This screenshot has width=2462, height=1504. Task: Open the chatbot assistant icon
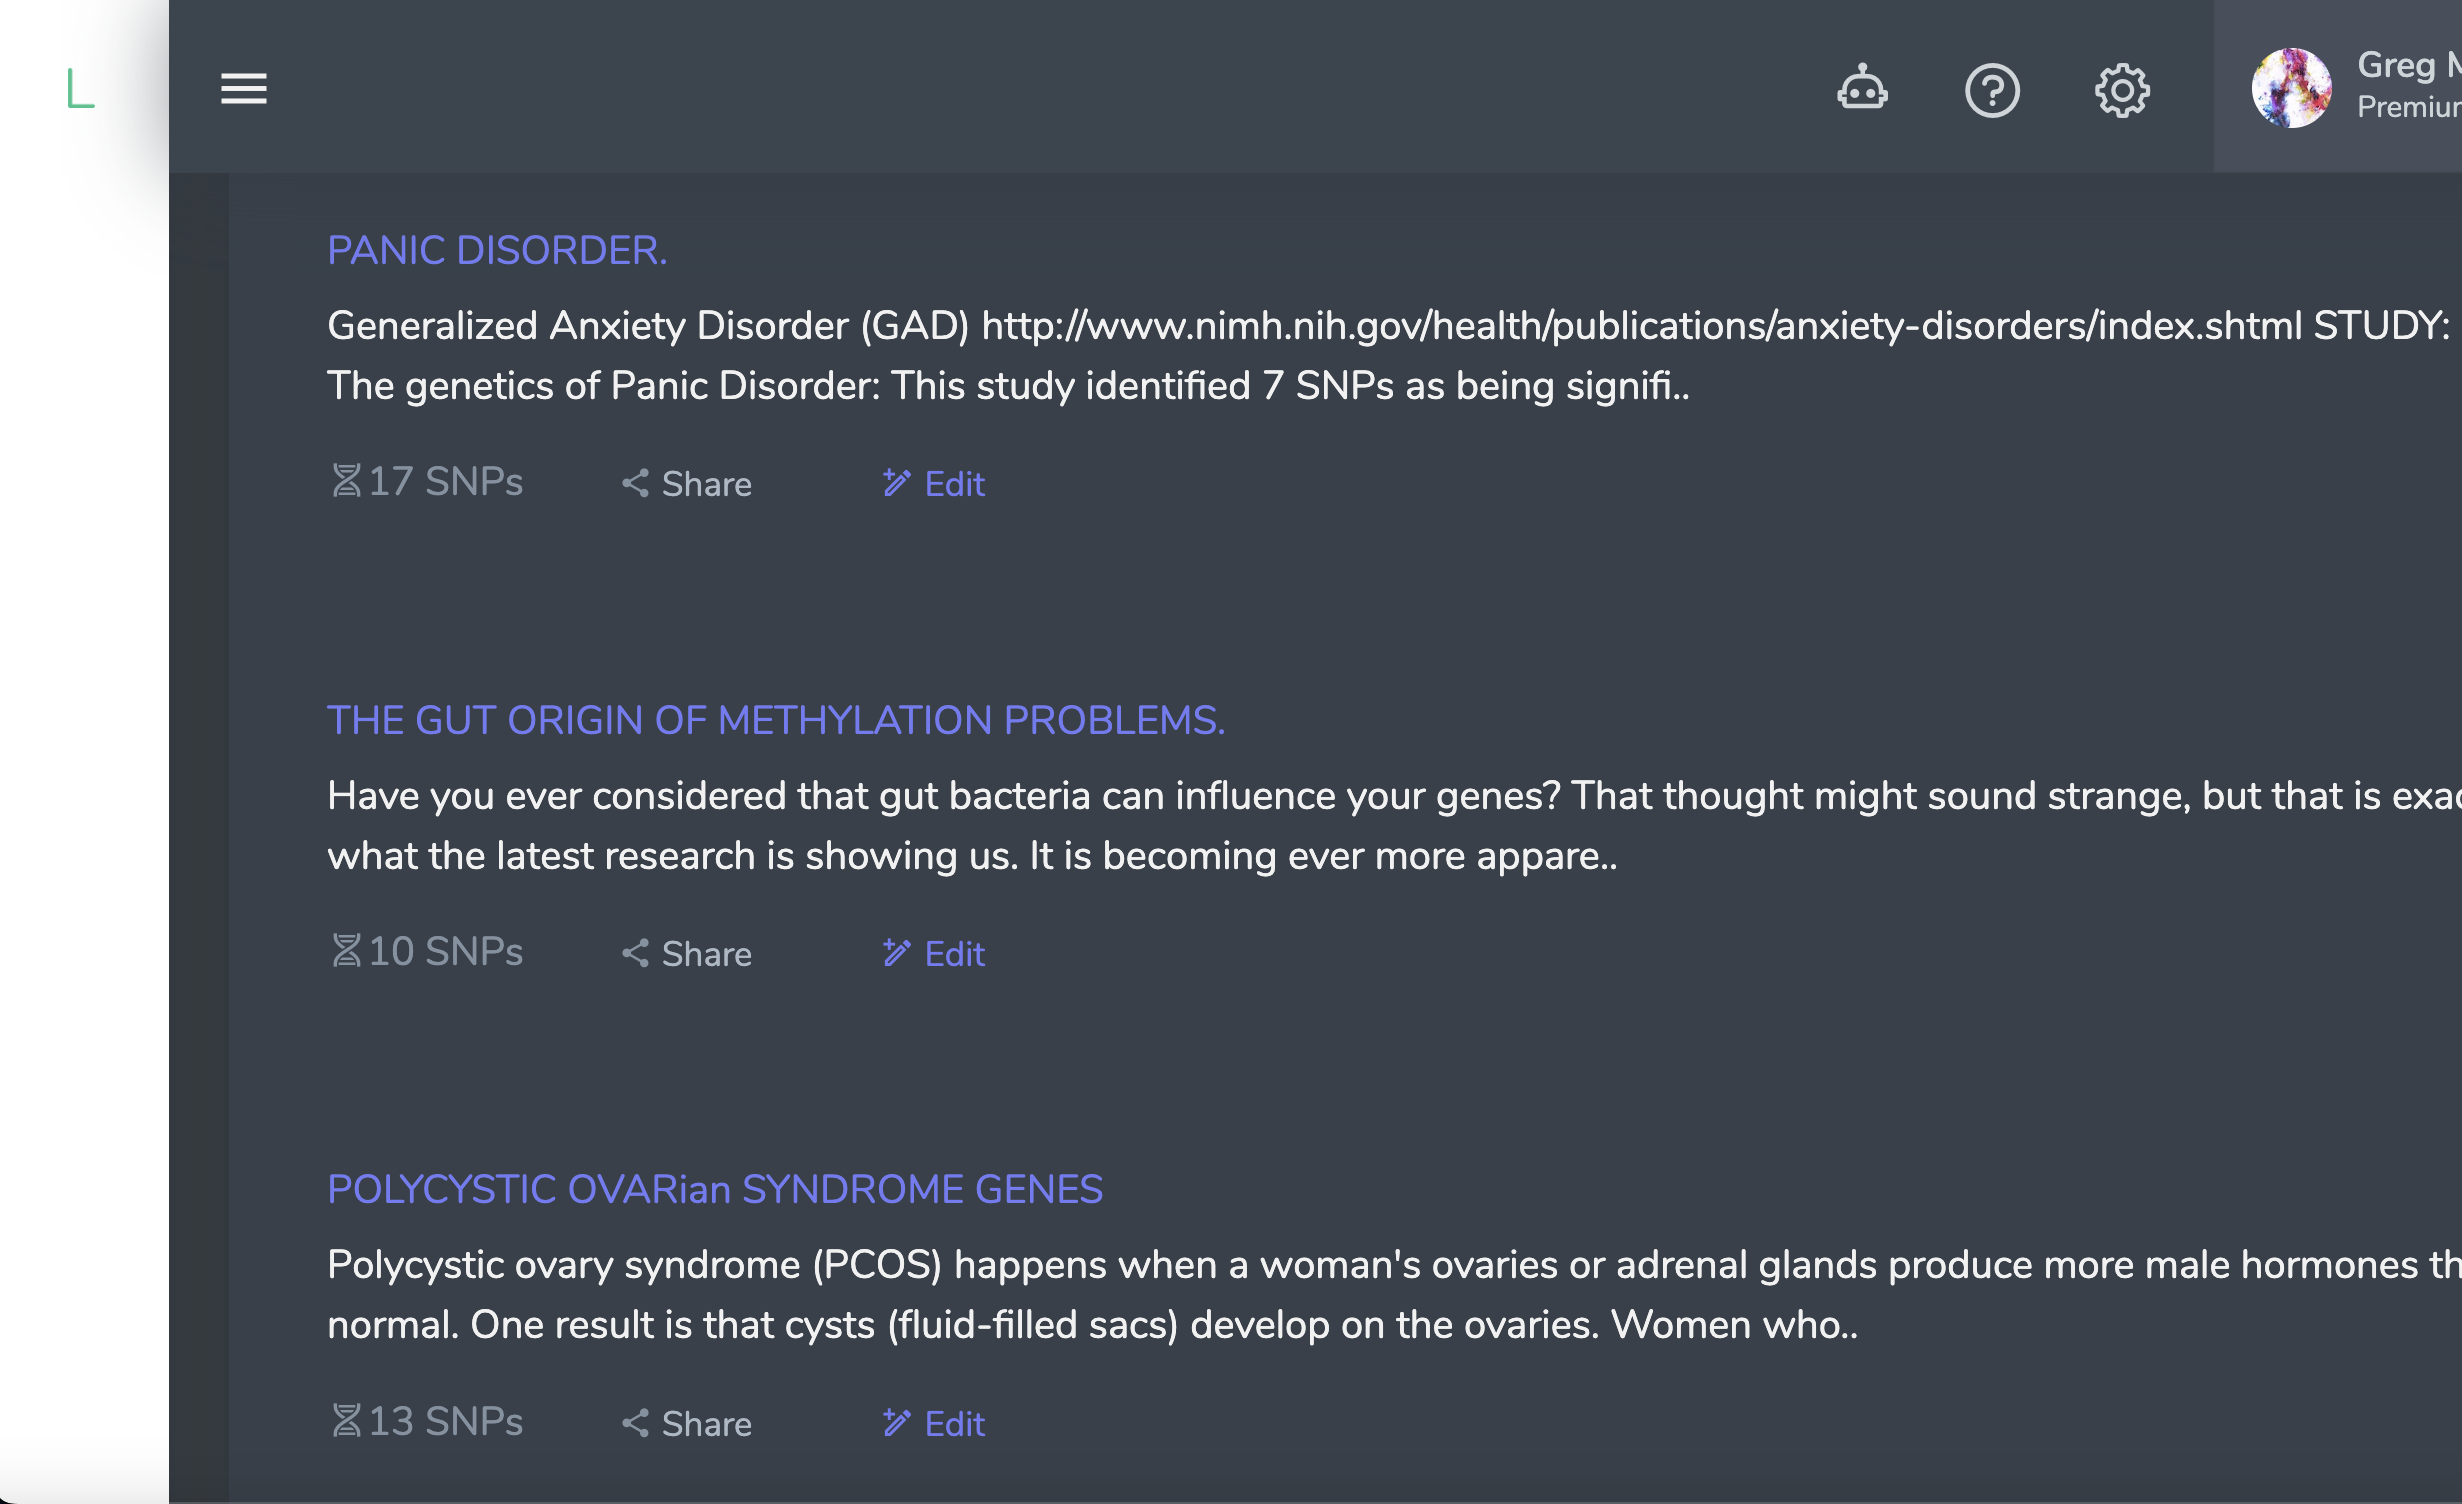(x=1861, y=89)
